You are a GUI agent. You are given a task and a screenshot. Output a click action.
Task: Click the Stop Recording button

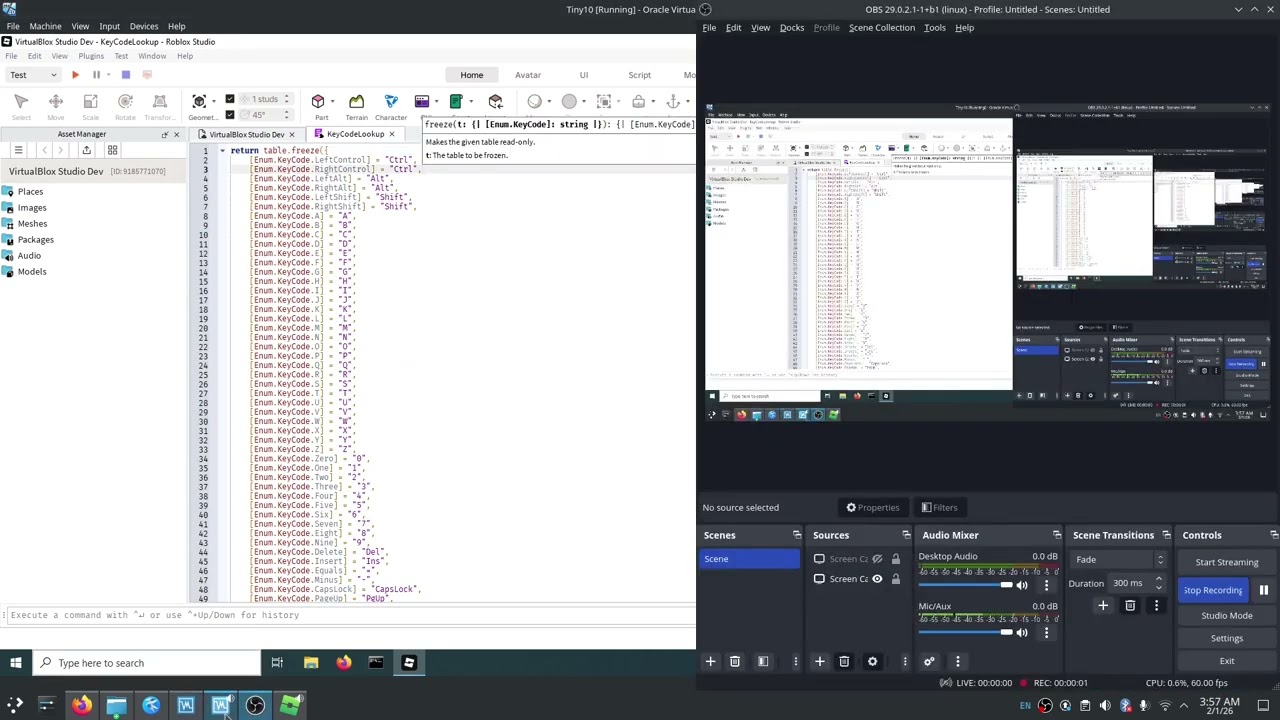click(1213, 590)
